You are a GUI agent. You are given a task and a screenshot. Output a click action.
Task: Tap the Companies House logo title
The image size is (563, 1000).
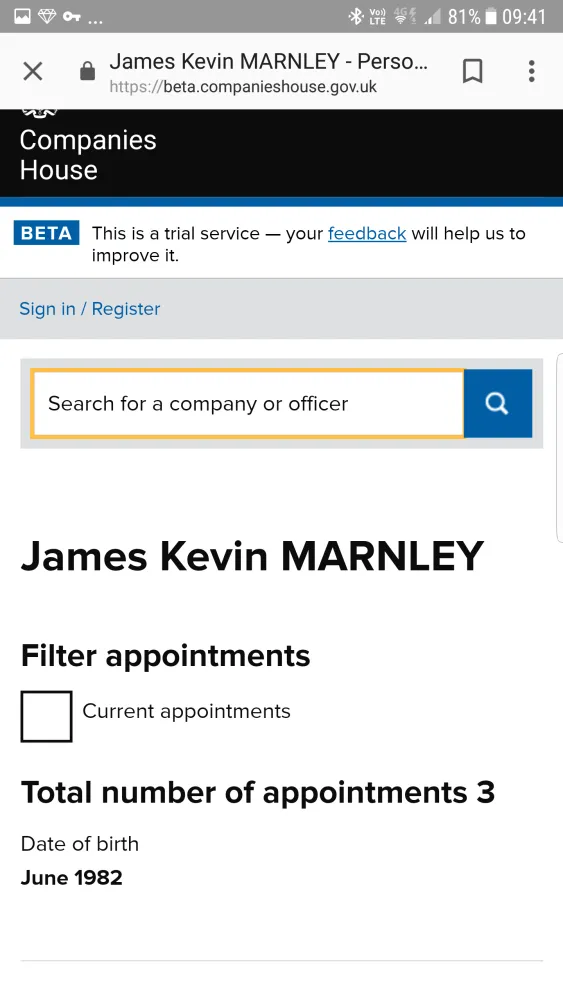tap(88, 155)
